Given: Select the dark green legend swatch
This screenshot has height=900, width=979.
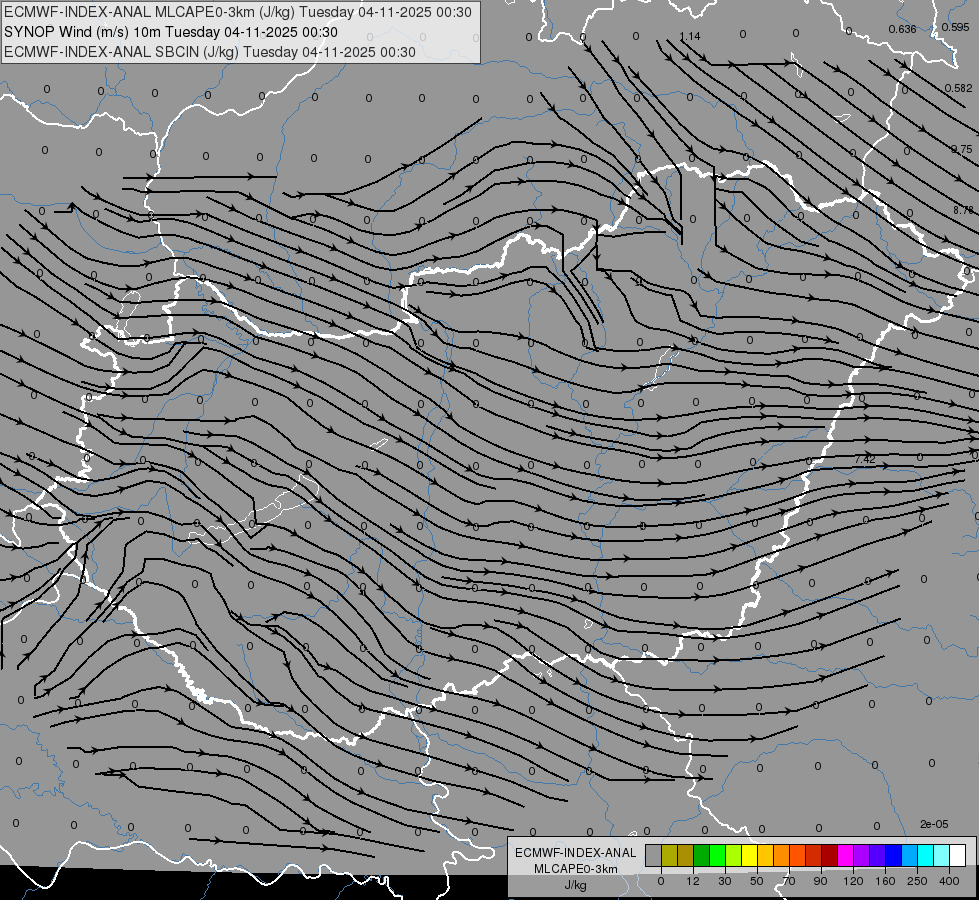Looking at the screenshot, I should [x=702, y=856].
